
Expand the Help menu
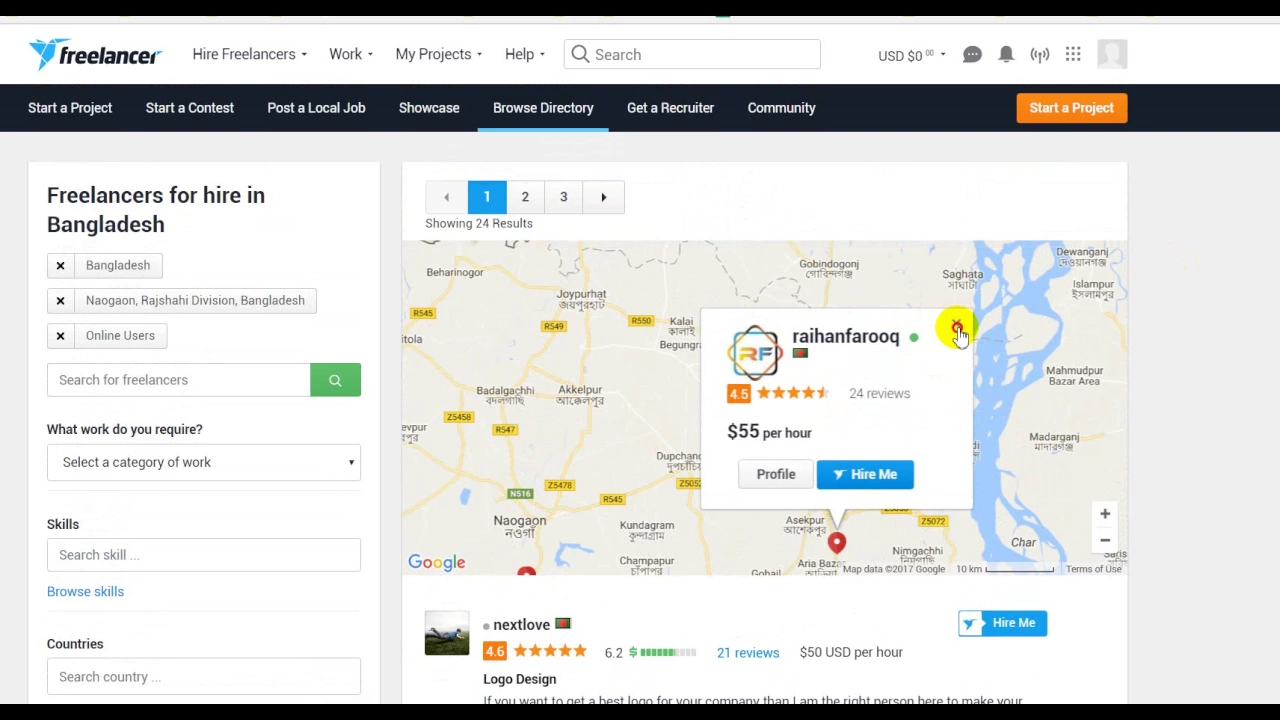click(525, 54)
